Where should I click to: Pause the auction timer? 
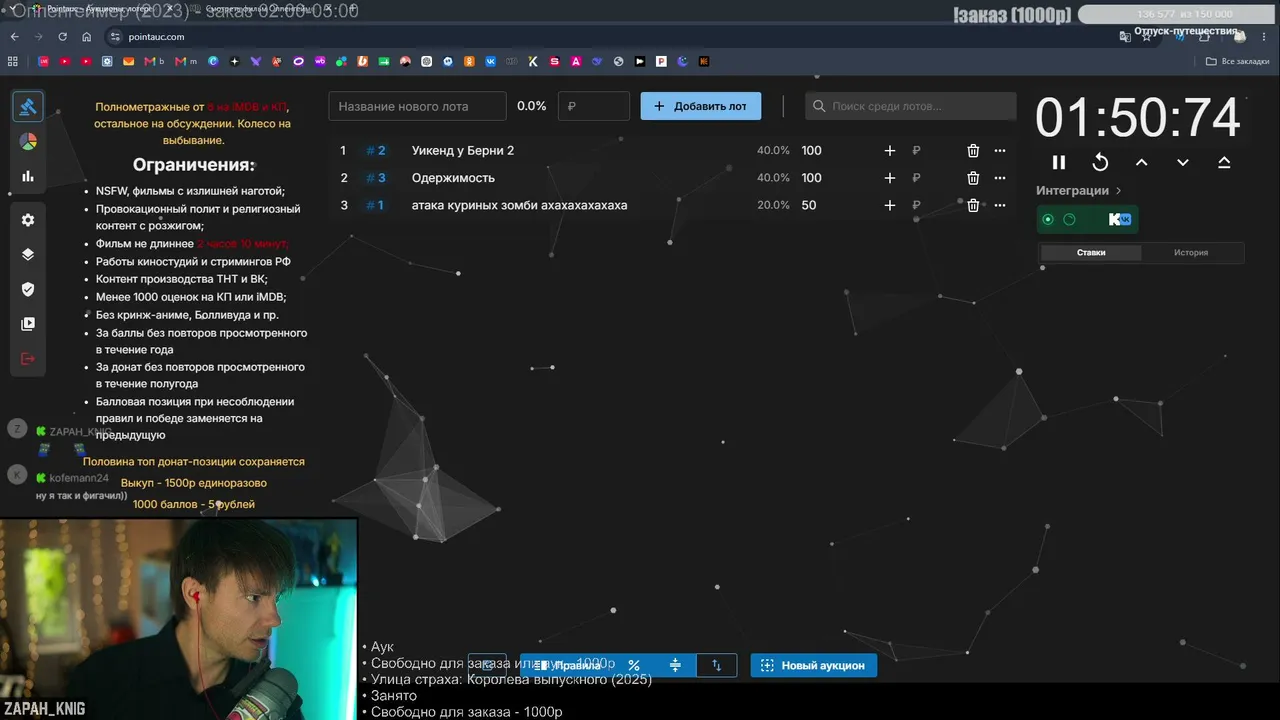point(1059,162)
